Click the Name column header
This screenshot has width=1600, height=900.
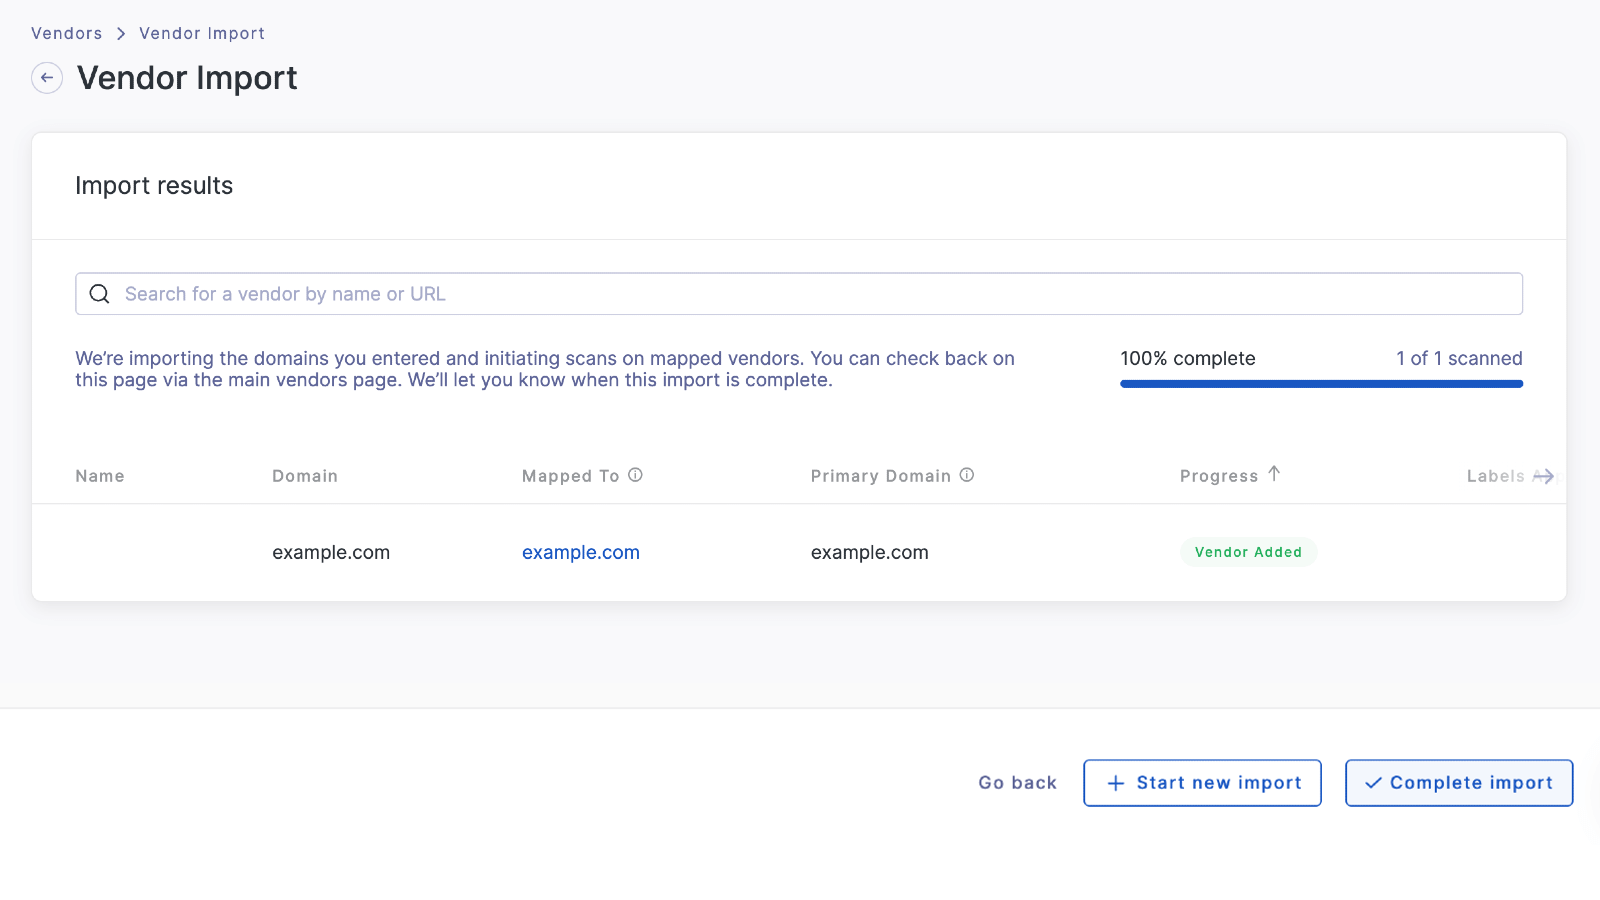click(x=100, y=476)
